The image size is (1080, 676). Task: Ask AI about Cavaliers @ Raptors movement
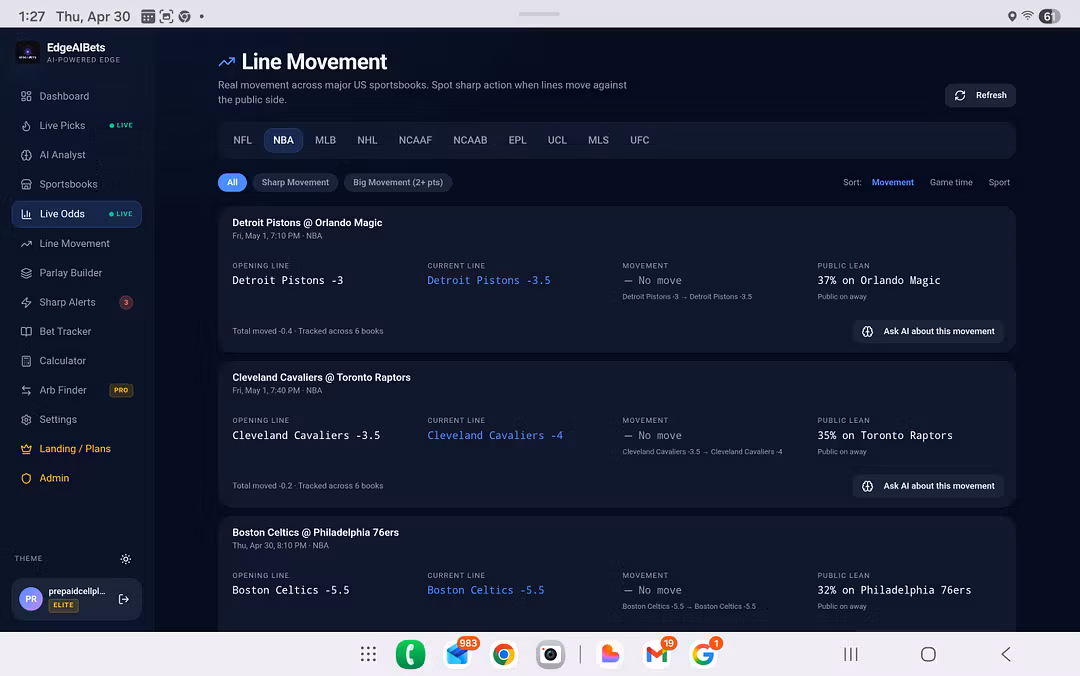(x=928, y=486)
